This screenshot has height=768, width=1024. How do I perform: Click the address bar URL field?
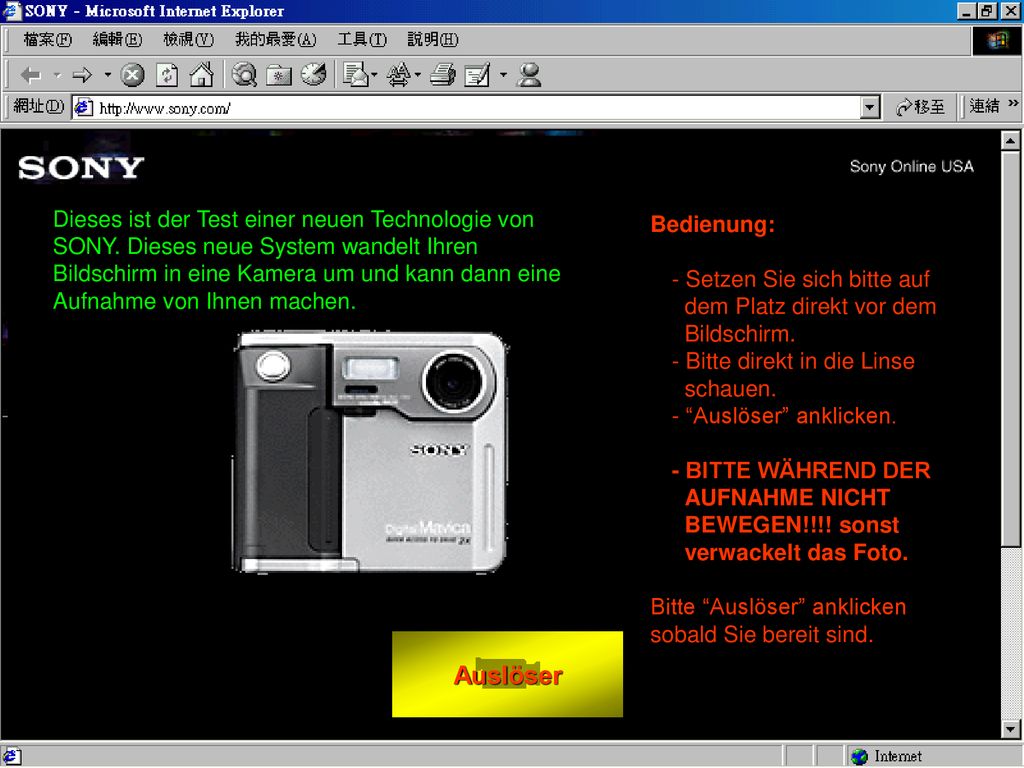(x=475, y=108)
